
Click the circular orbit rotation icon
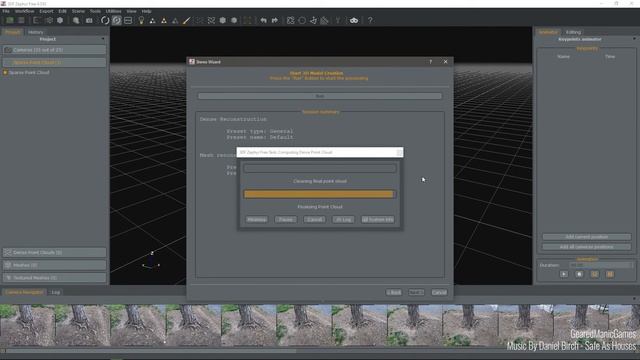coord(105,20)
